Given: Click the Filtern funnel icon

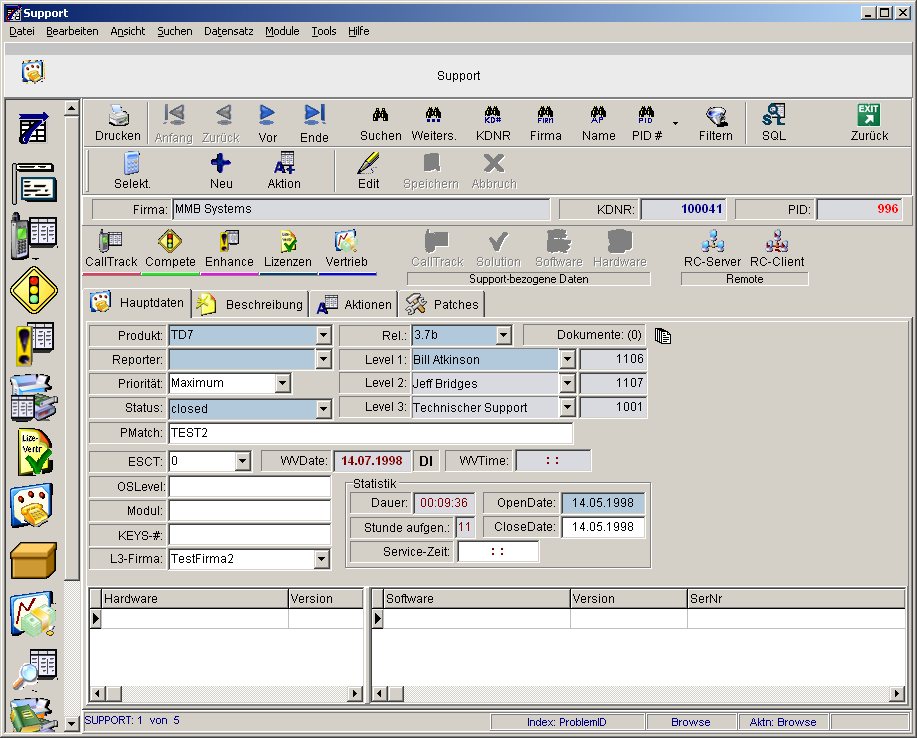Looking at the screenshot, I should tap(715, 123).
